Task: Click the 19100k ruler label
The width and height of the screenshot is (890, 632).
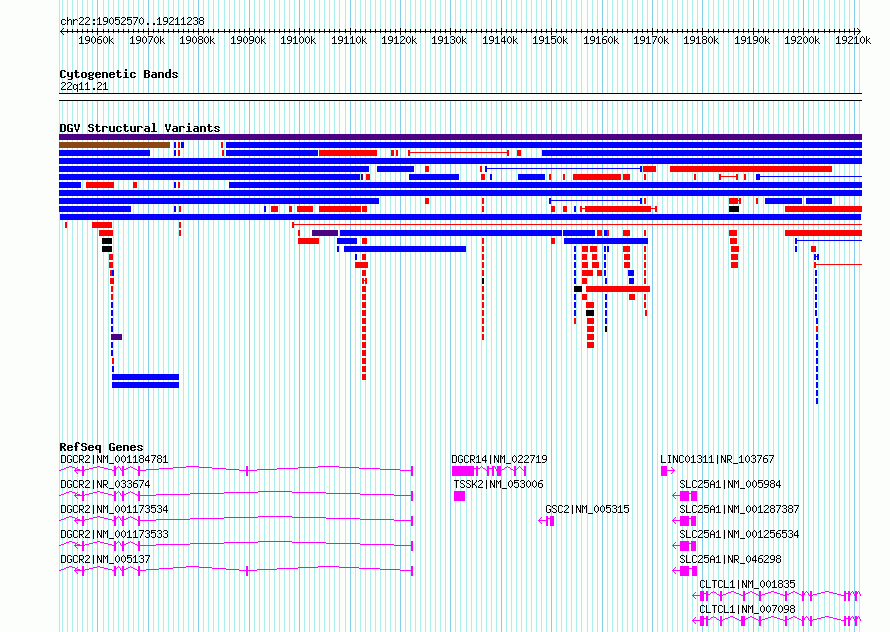Action: (298, 40)
